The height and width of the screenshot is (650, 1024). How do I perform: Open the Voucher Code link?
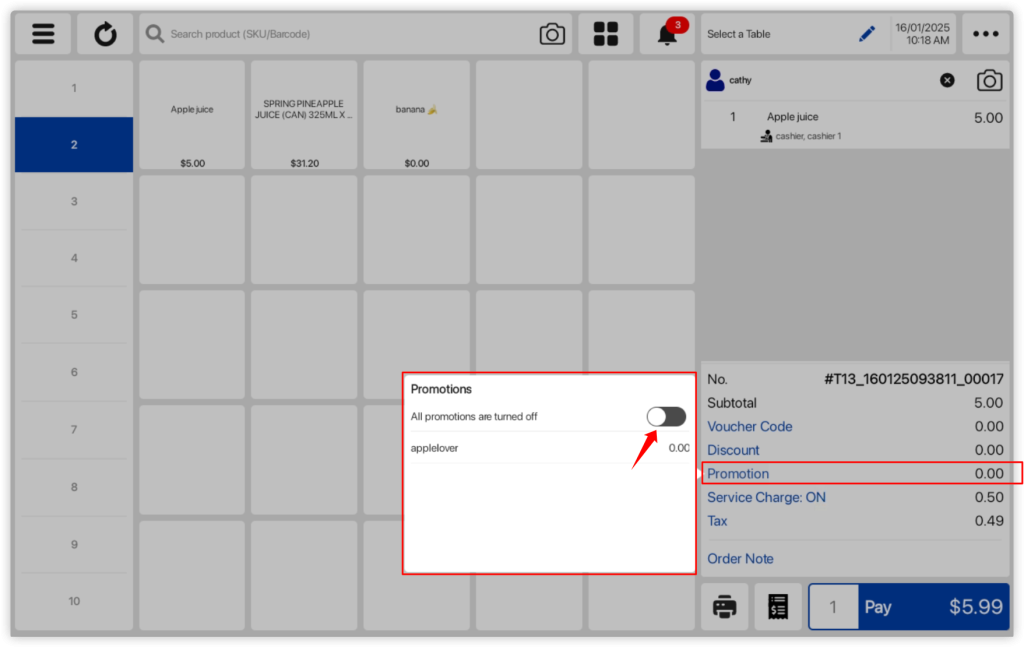click(749, 426)
